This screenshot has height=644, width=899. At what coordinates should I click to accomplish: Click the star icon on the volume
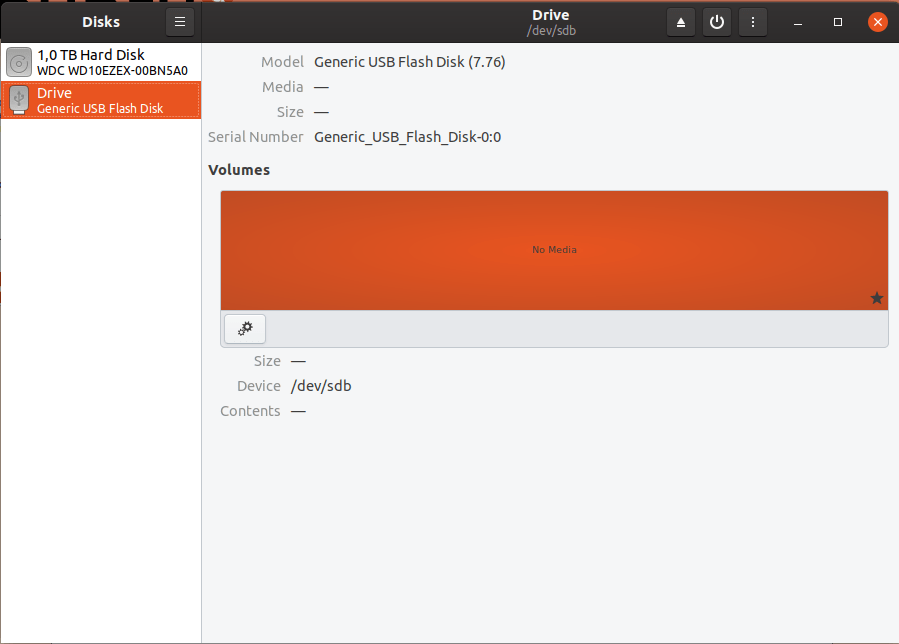click(877, 297)
